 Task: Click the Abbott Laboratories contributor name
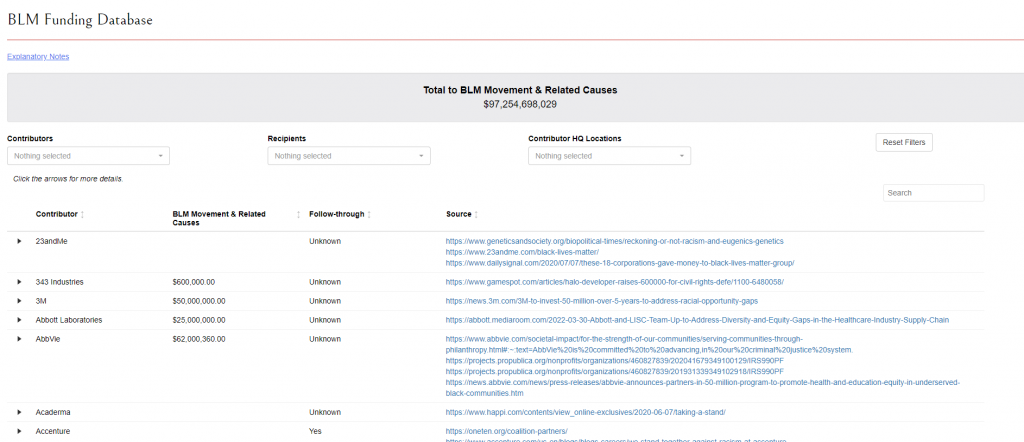click(69, 320)
